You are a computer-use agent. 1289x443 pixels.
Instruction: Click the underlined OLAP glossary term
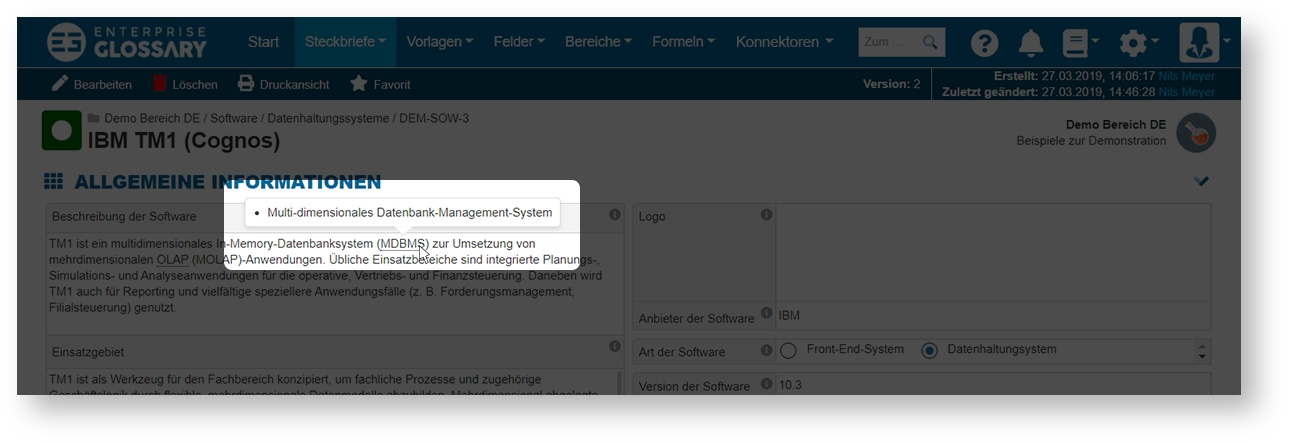click(172, 260)
